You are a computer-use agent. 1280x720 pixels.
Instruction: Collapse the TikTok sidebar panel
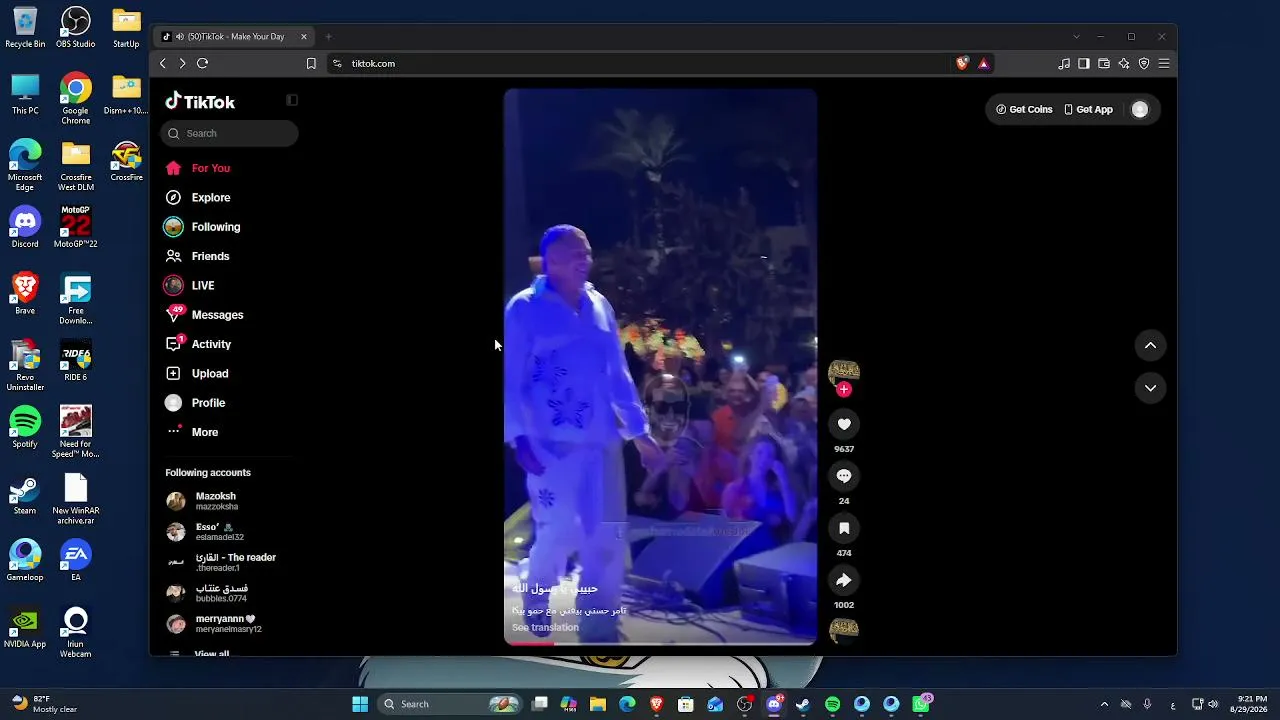(292, 100)
